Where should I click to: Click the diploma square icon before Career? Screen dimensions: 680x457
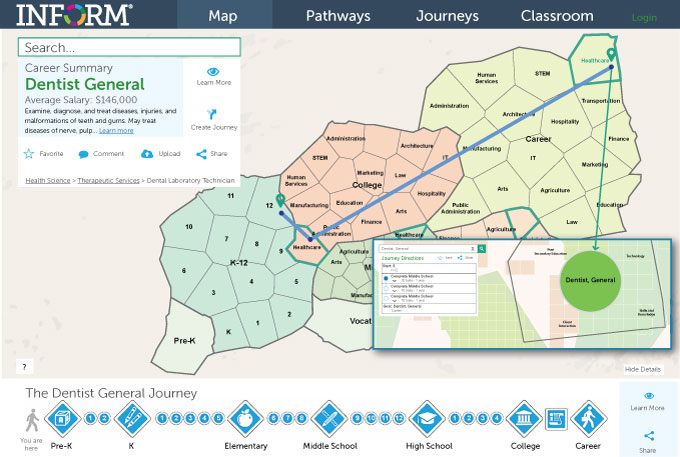(556, 419)
